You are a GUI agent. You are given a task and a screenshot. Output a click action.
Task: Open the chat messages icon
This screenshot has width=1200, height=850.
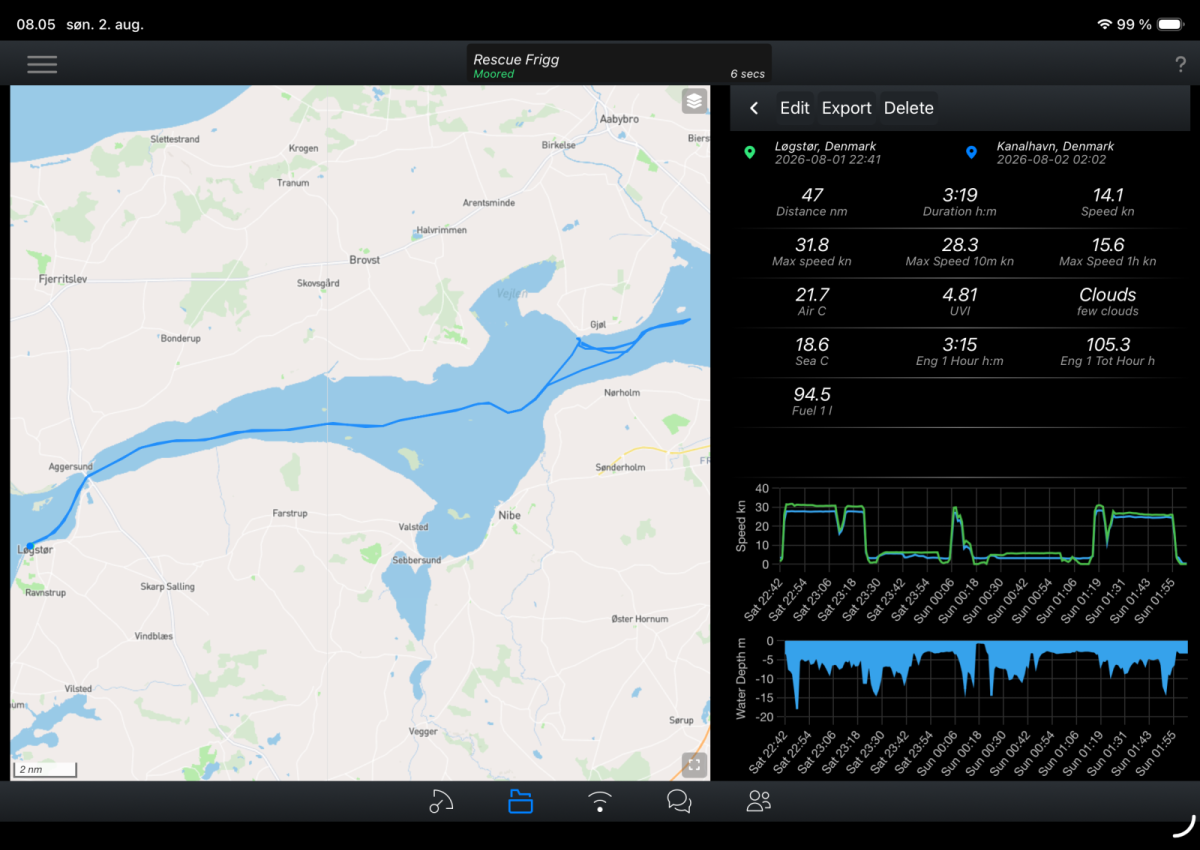pyautogui.click(x=679, y=801)
